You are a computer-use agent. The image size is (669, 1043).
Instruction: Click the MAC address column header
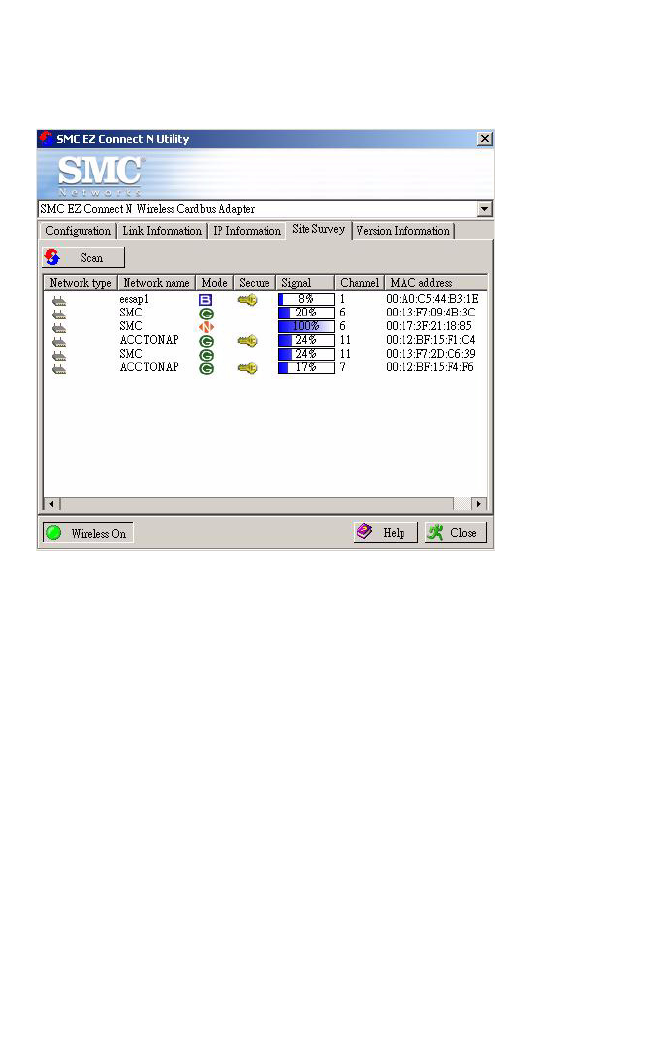tap(436, 283)
